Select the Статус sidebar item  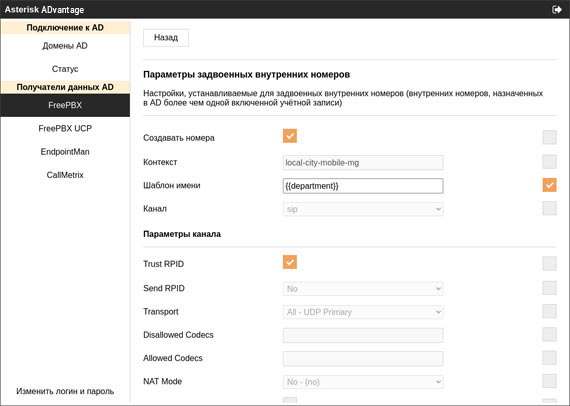pyautogui.click(x=65, y=69)
